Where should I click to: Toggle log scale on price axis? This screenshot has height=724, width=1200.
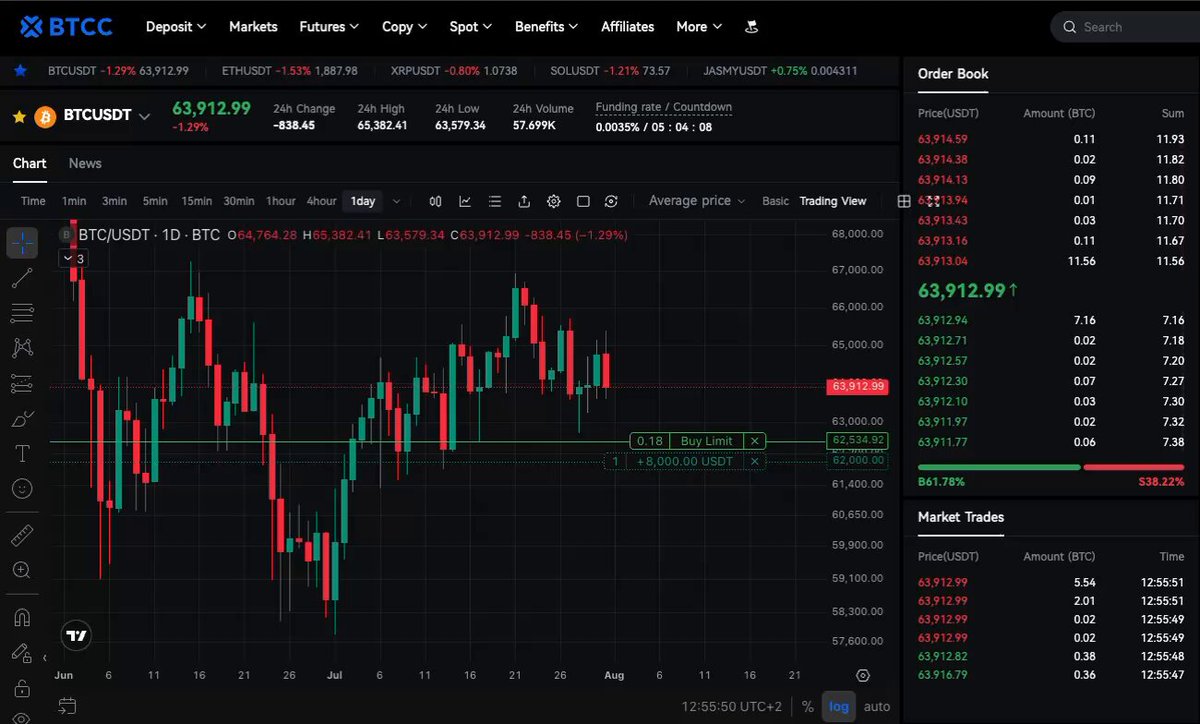click(x=839, y=706)
